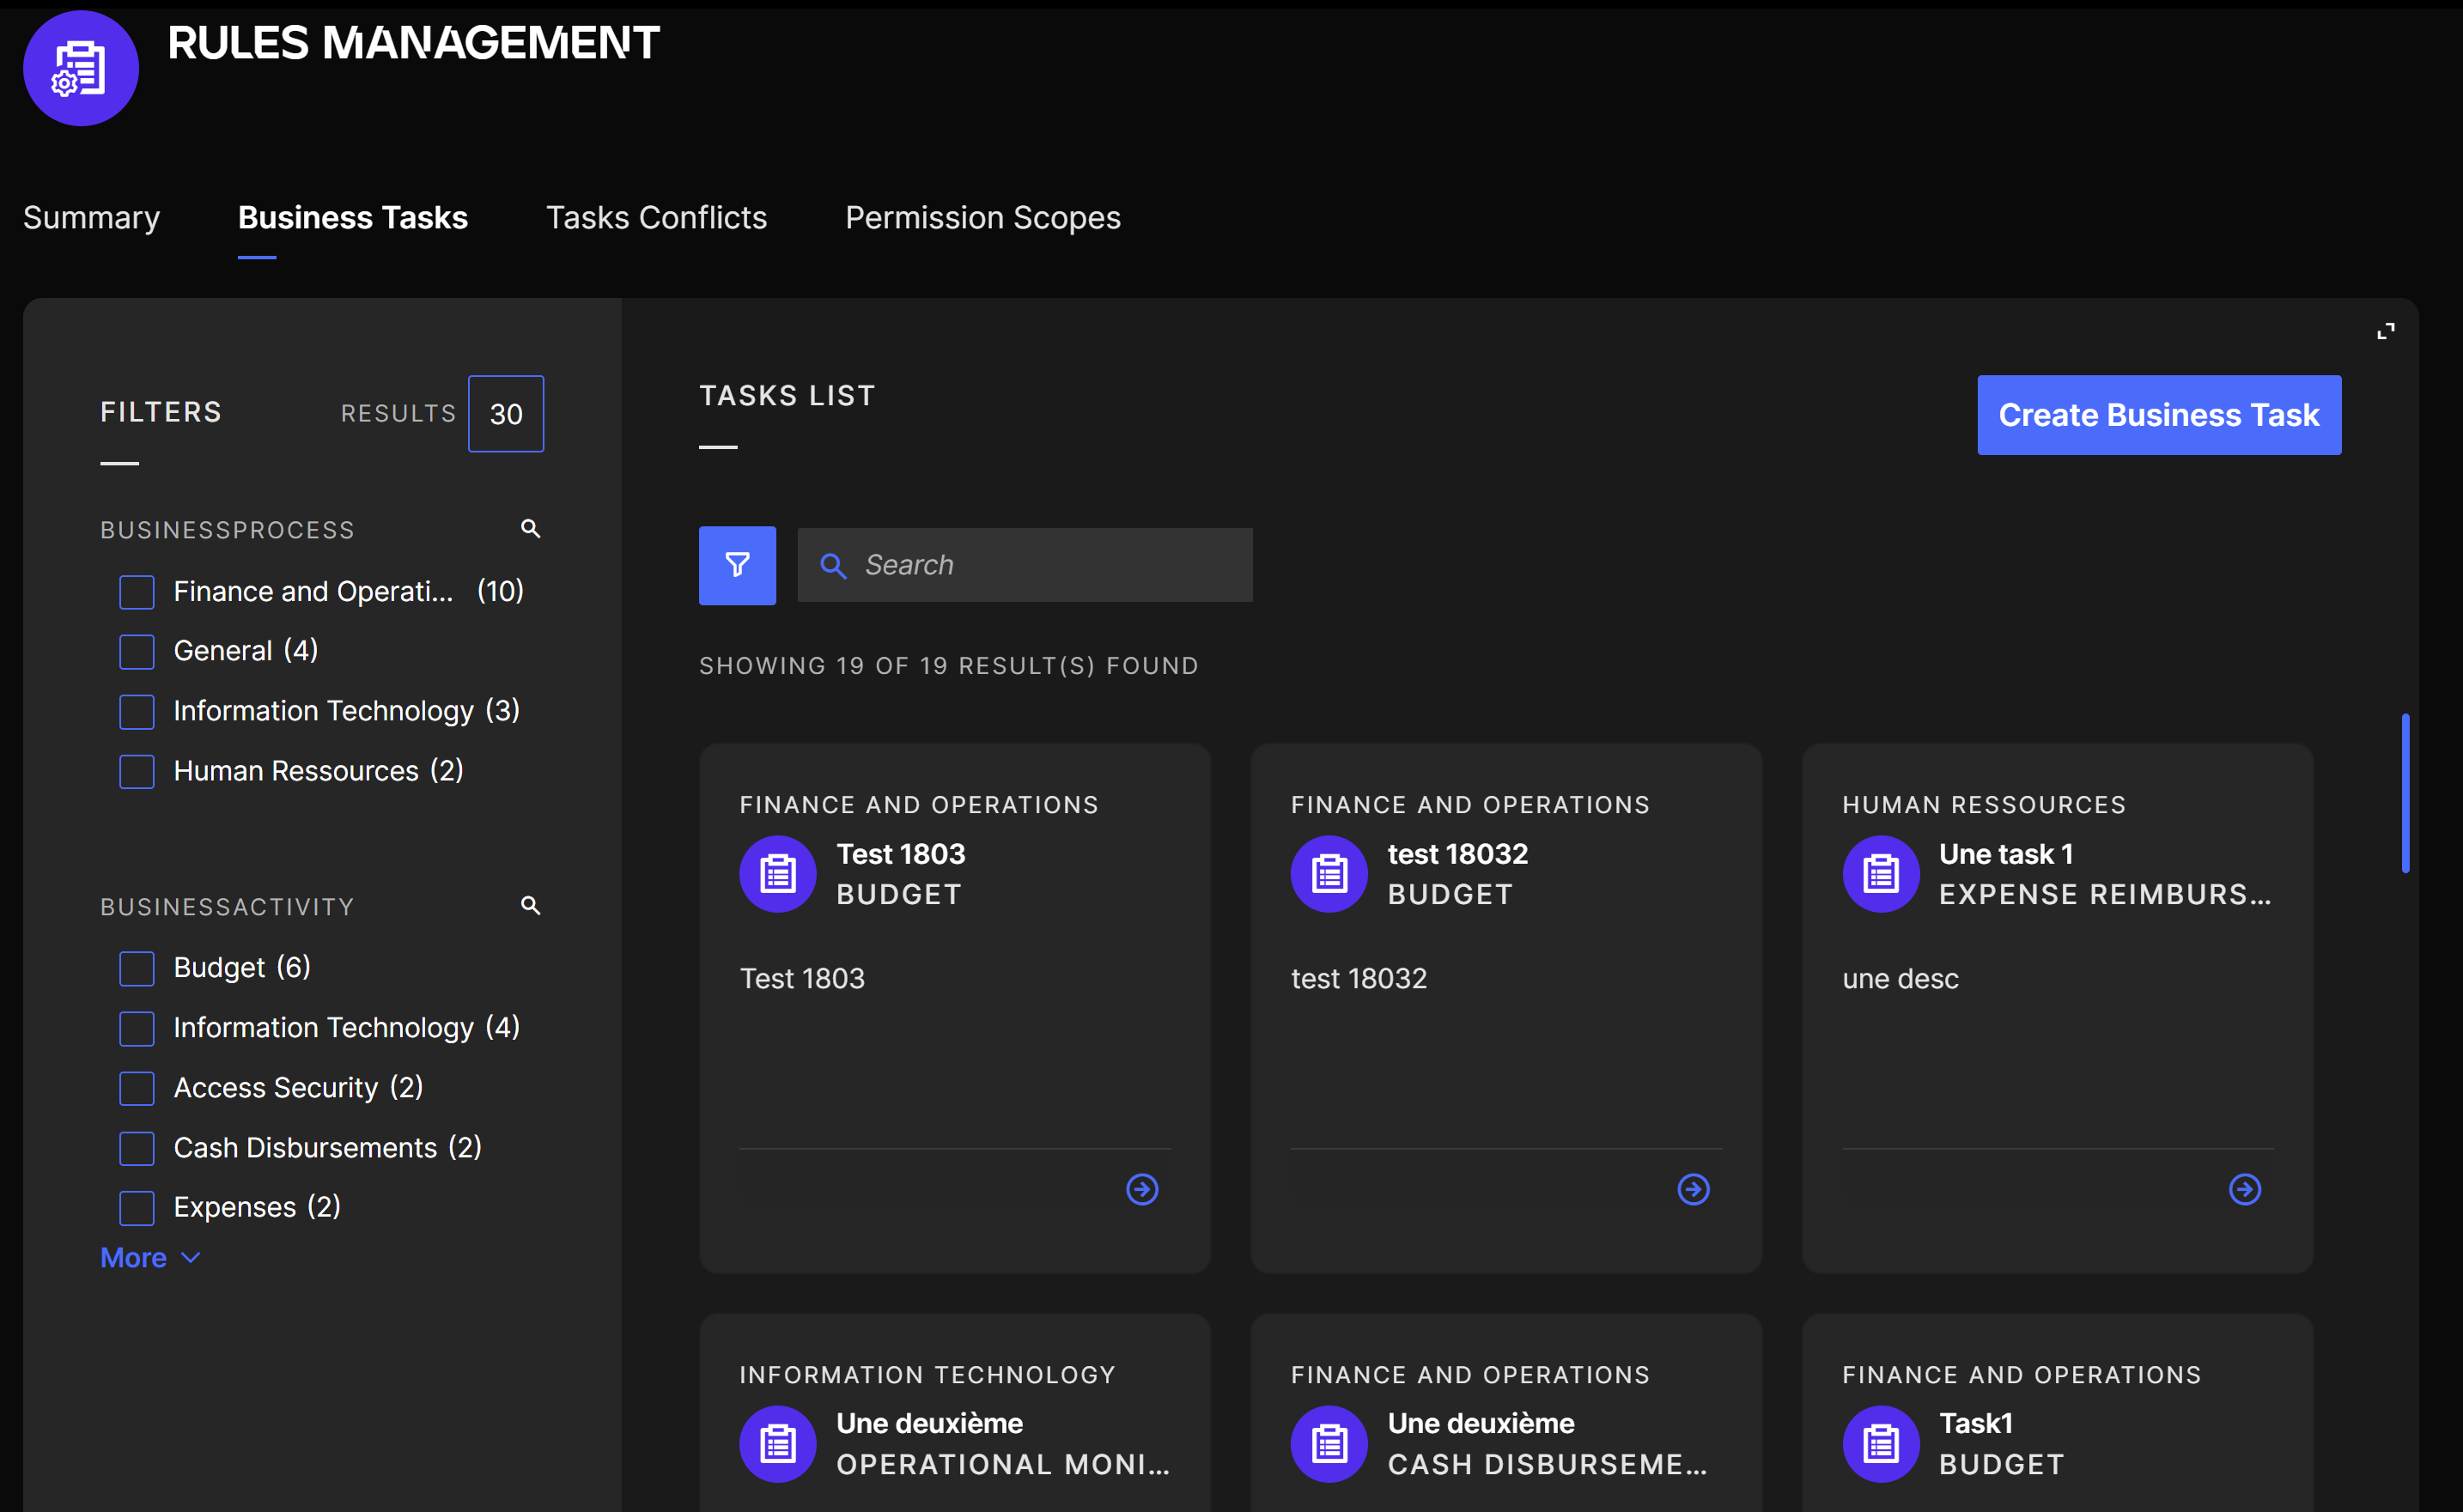Open test 18032 card via arrow icon
Screen dimensions: 2463x1512
coord(1693,1189)
